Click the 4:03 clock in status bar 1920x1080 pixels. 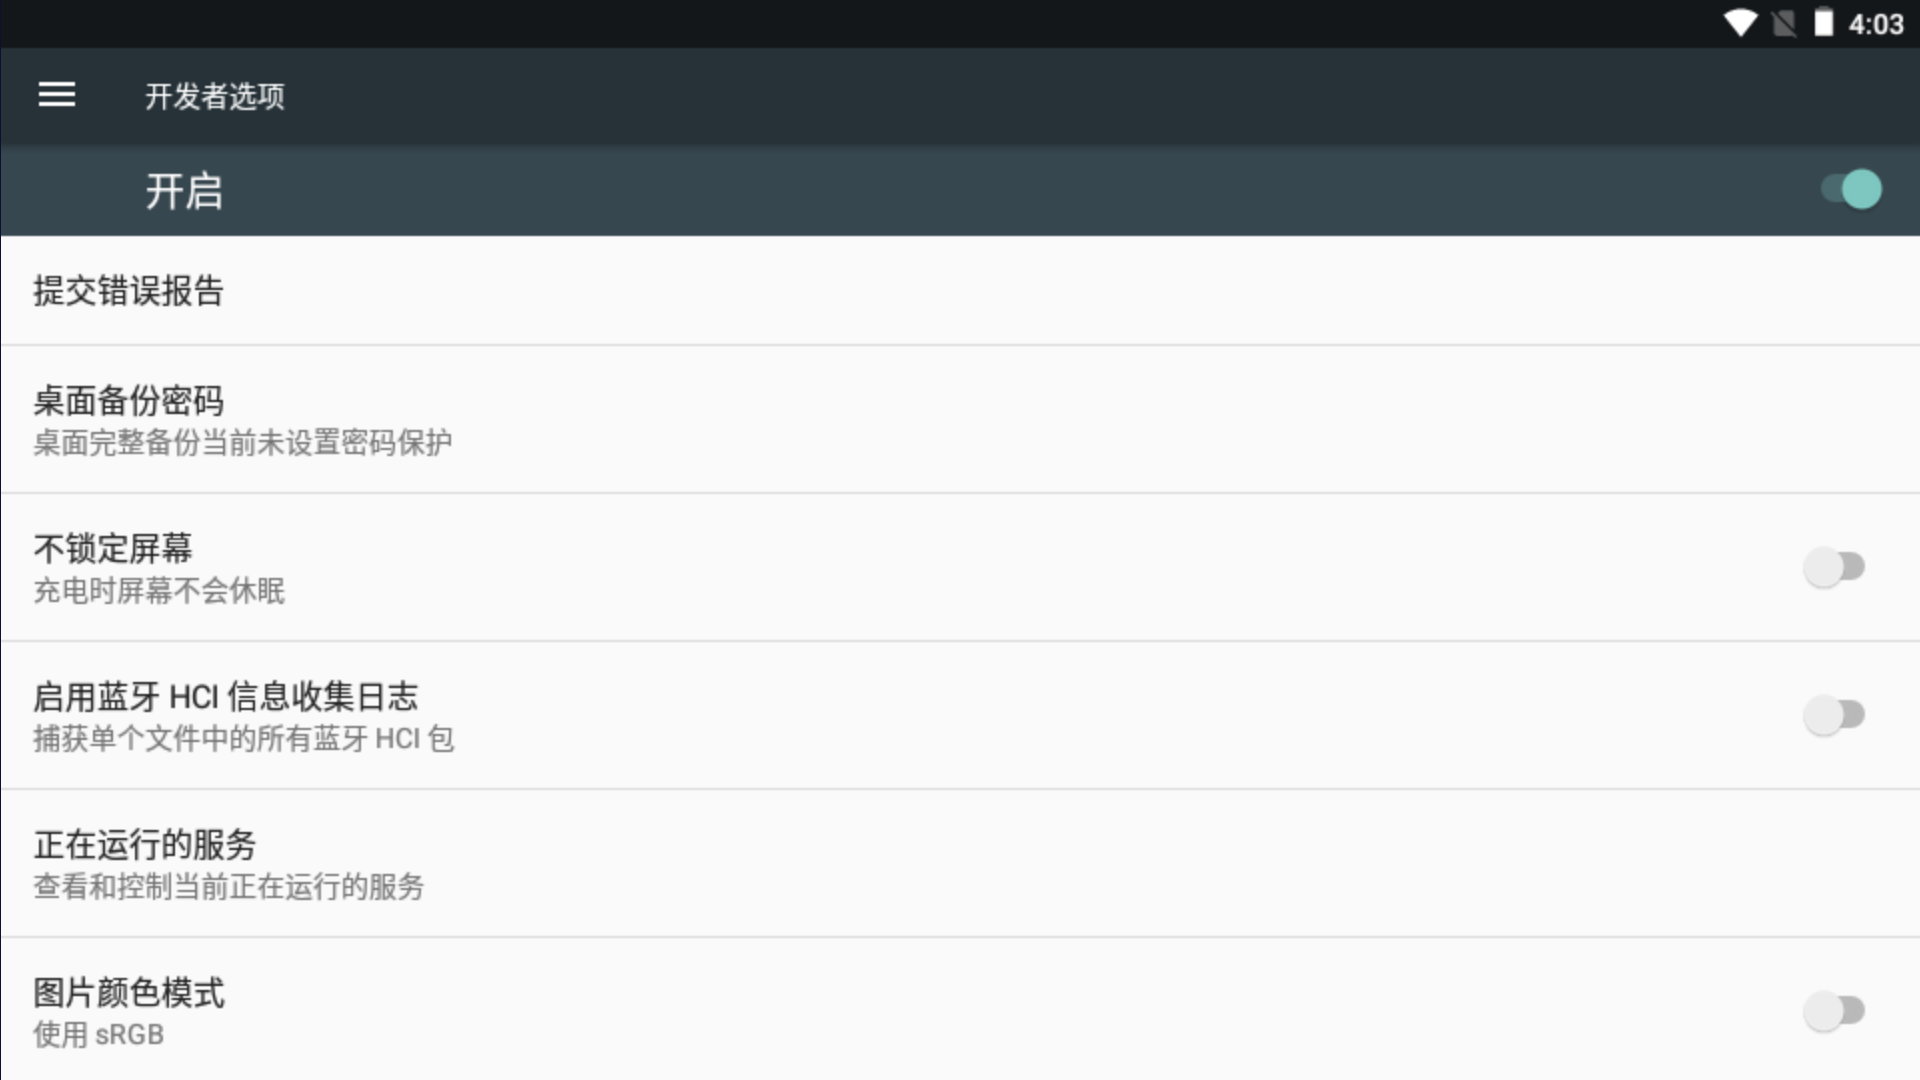[1876, 24]
